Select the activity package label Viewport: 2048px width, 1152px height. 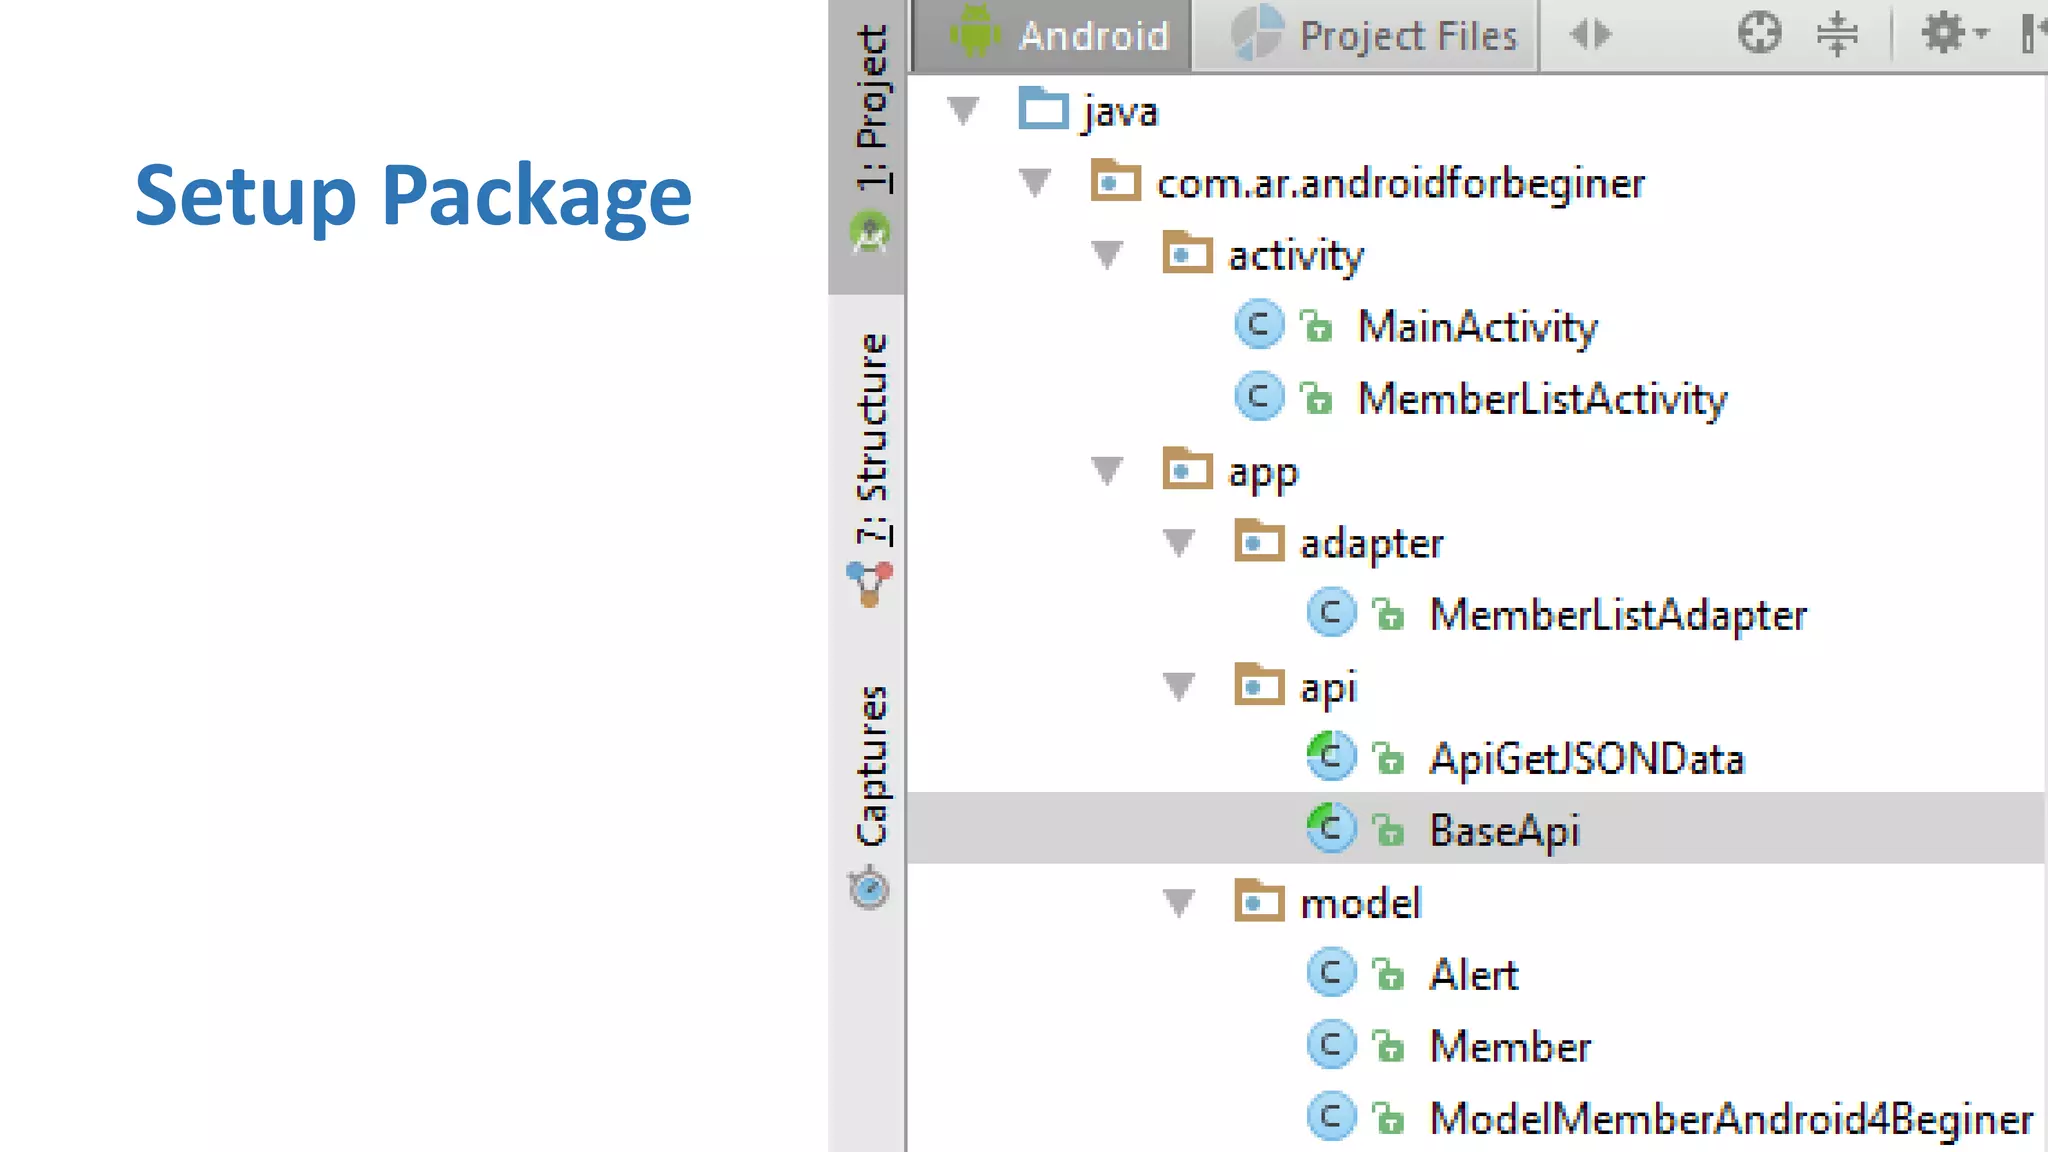[1296, 256]
